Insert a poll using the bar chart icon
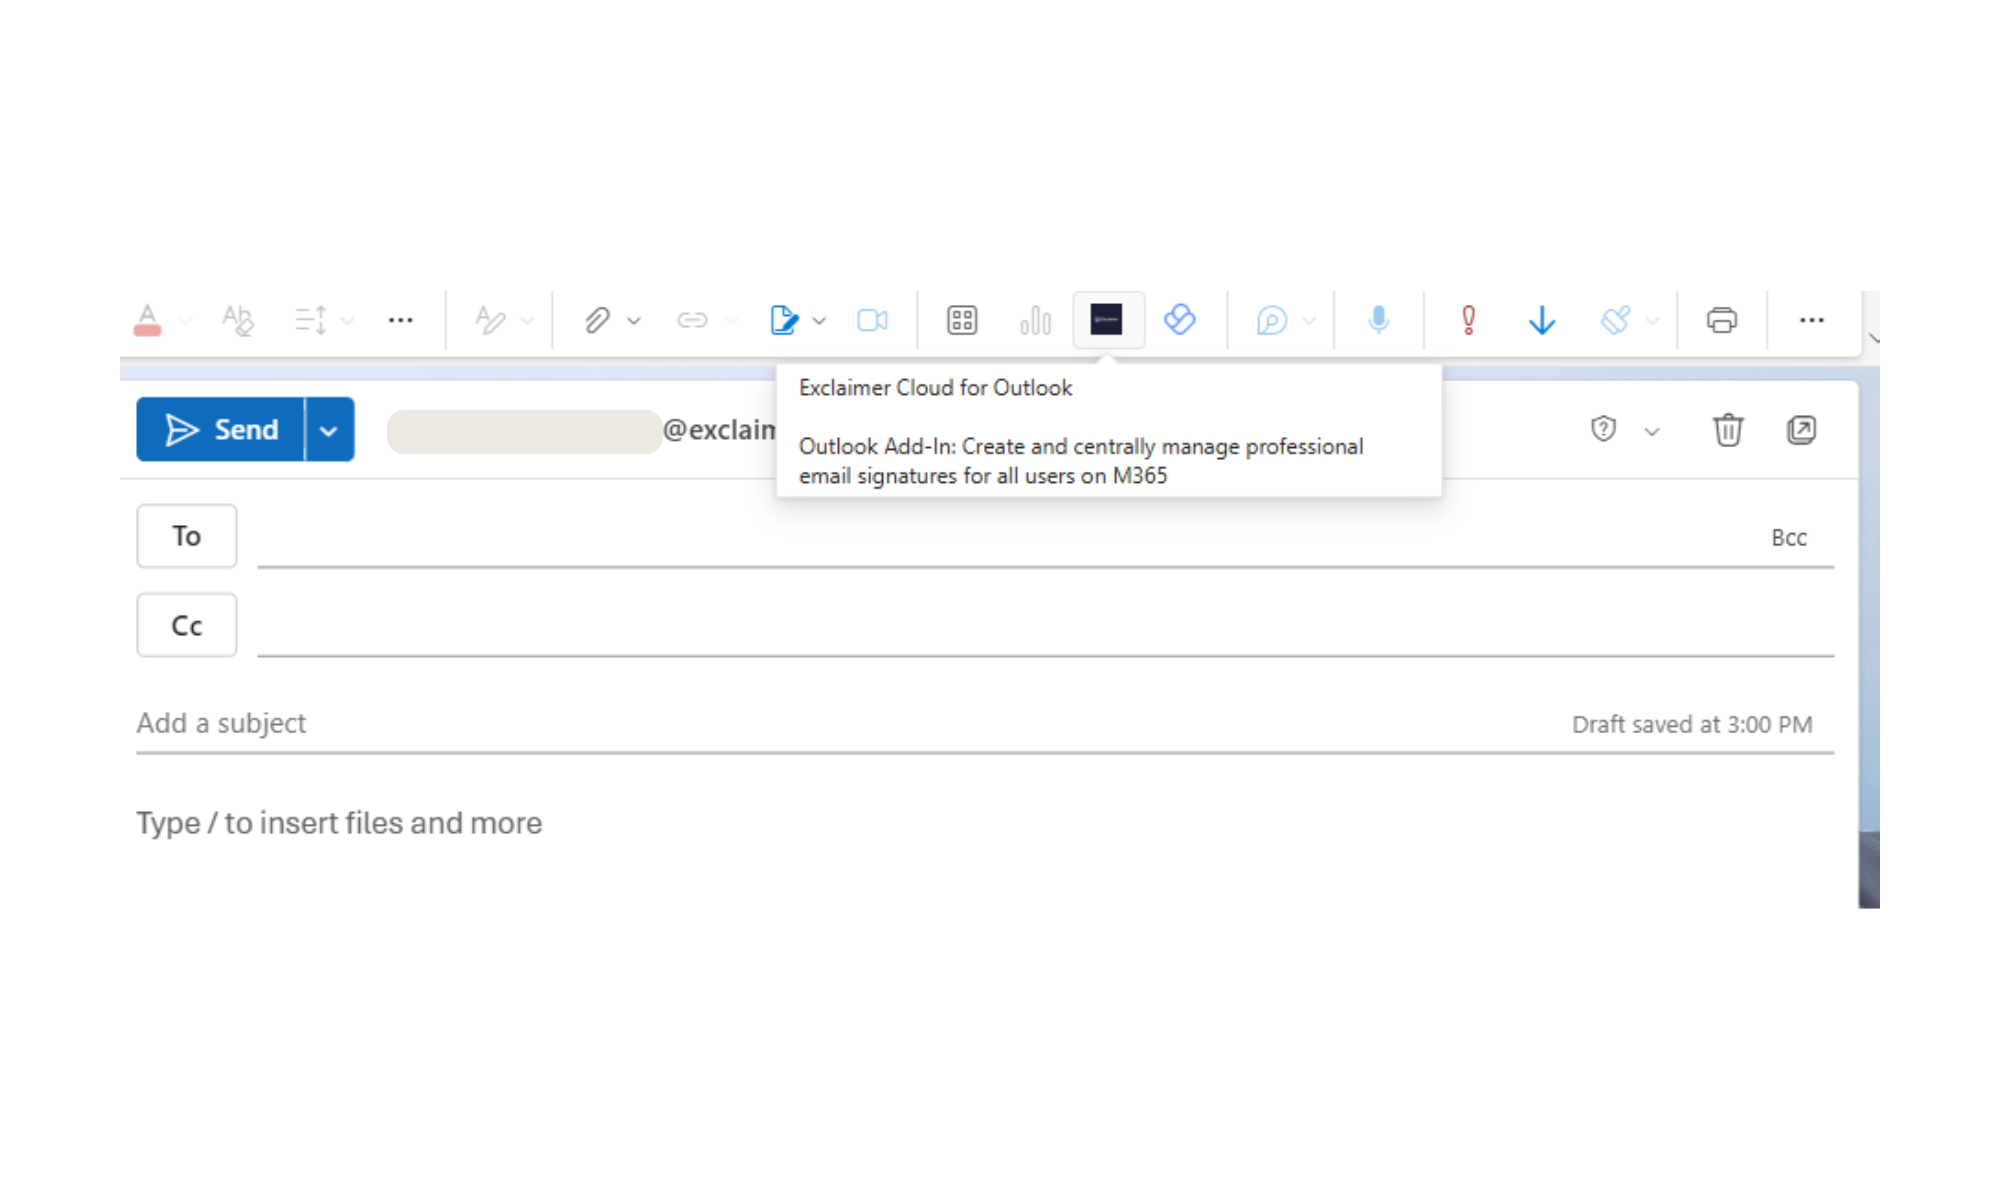 (x=1035, y=320)
